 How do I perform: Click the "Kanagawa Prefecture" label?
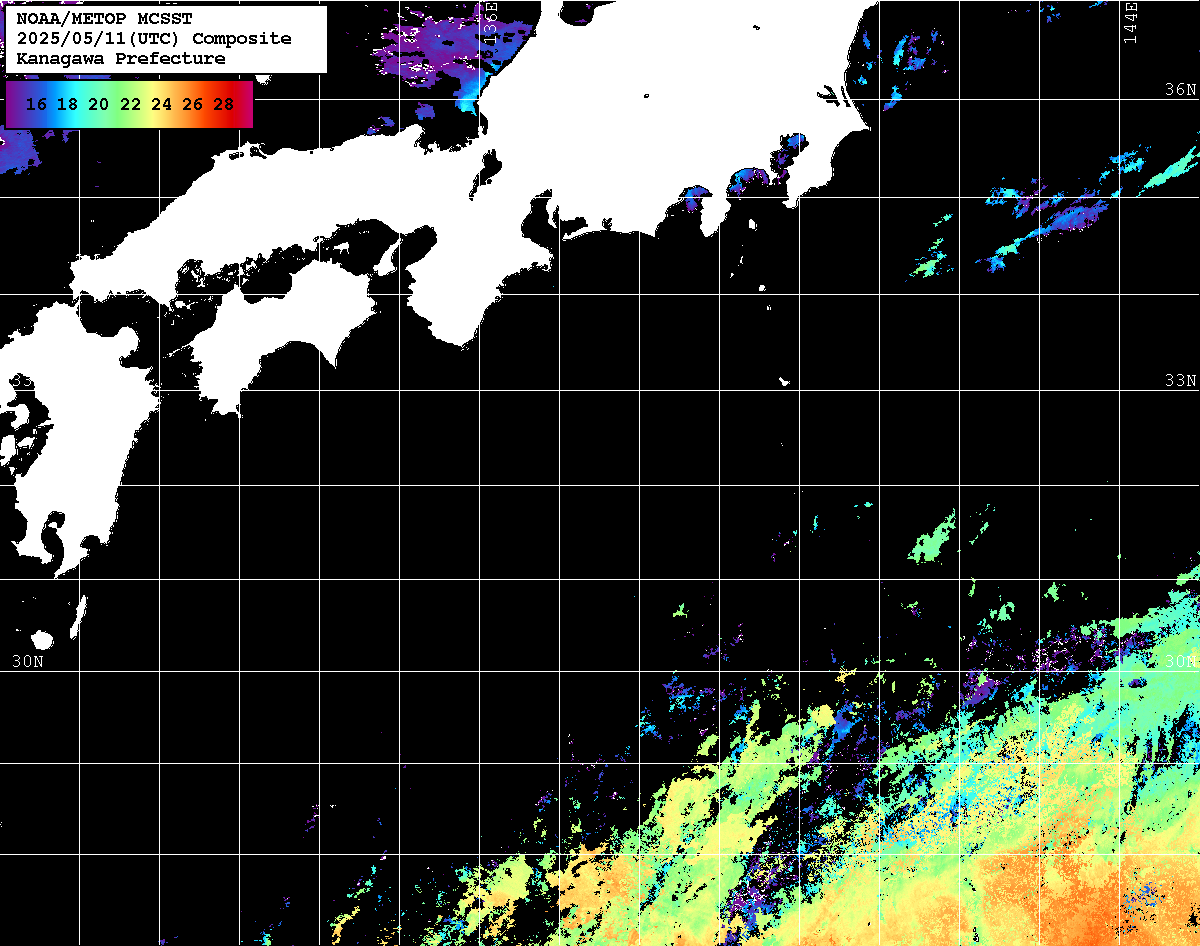point(121,59)
